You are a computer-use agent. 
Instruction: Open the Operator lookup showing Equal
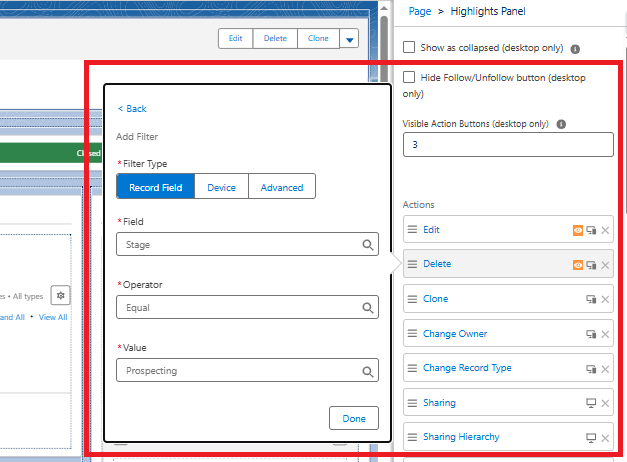247,308
